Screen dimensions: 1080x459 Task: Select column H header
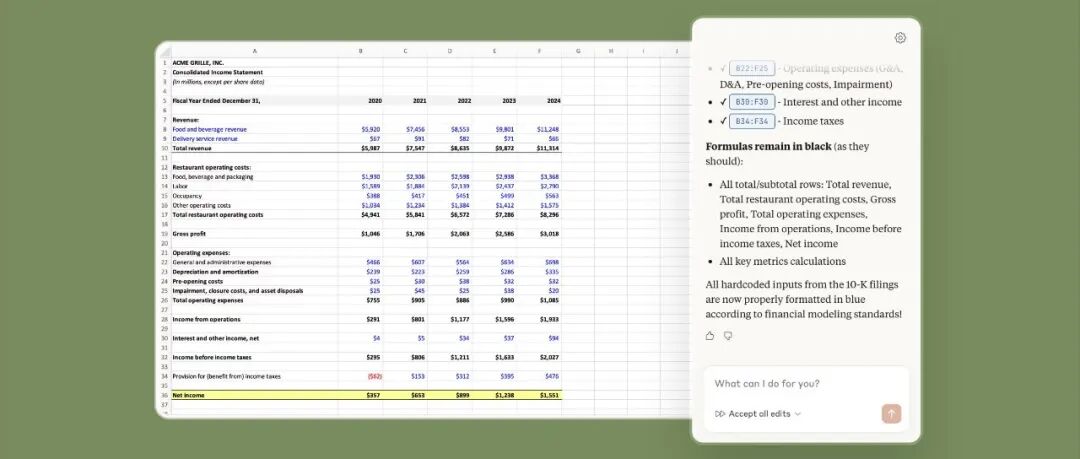pyautogui.click(x=611, y=51)
